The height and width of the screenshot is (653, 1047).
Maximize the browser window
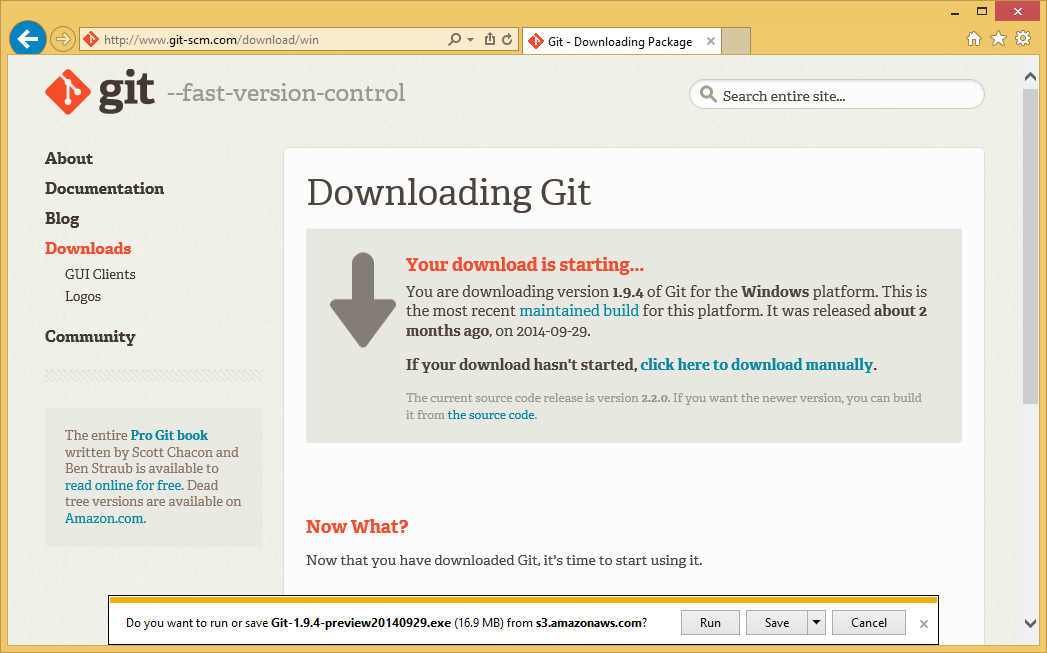[x=982, y=11]
